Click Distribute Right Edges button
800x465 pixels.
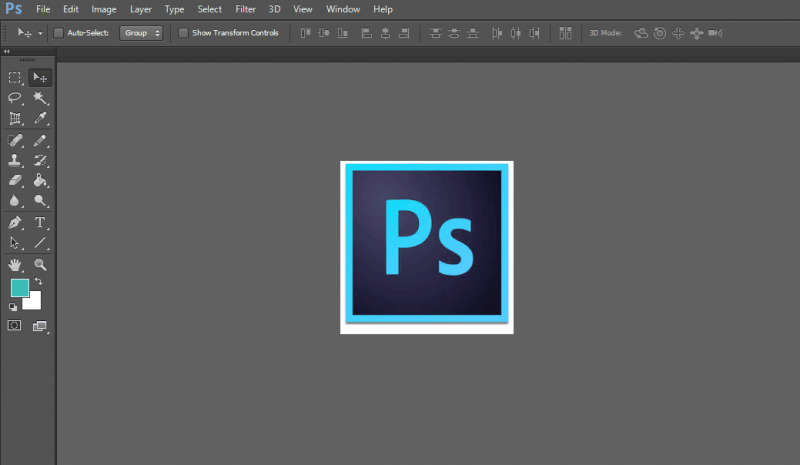(534, 33)
